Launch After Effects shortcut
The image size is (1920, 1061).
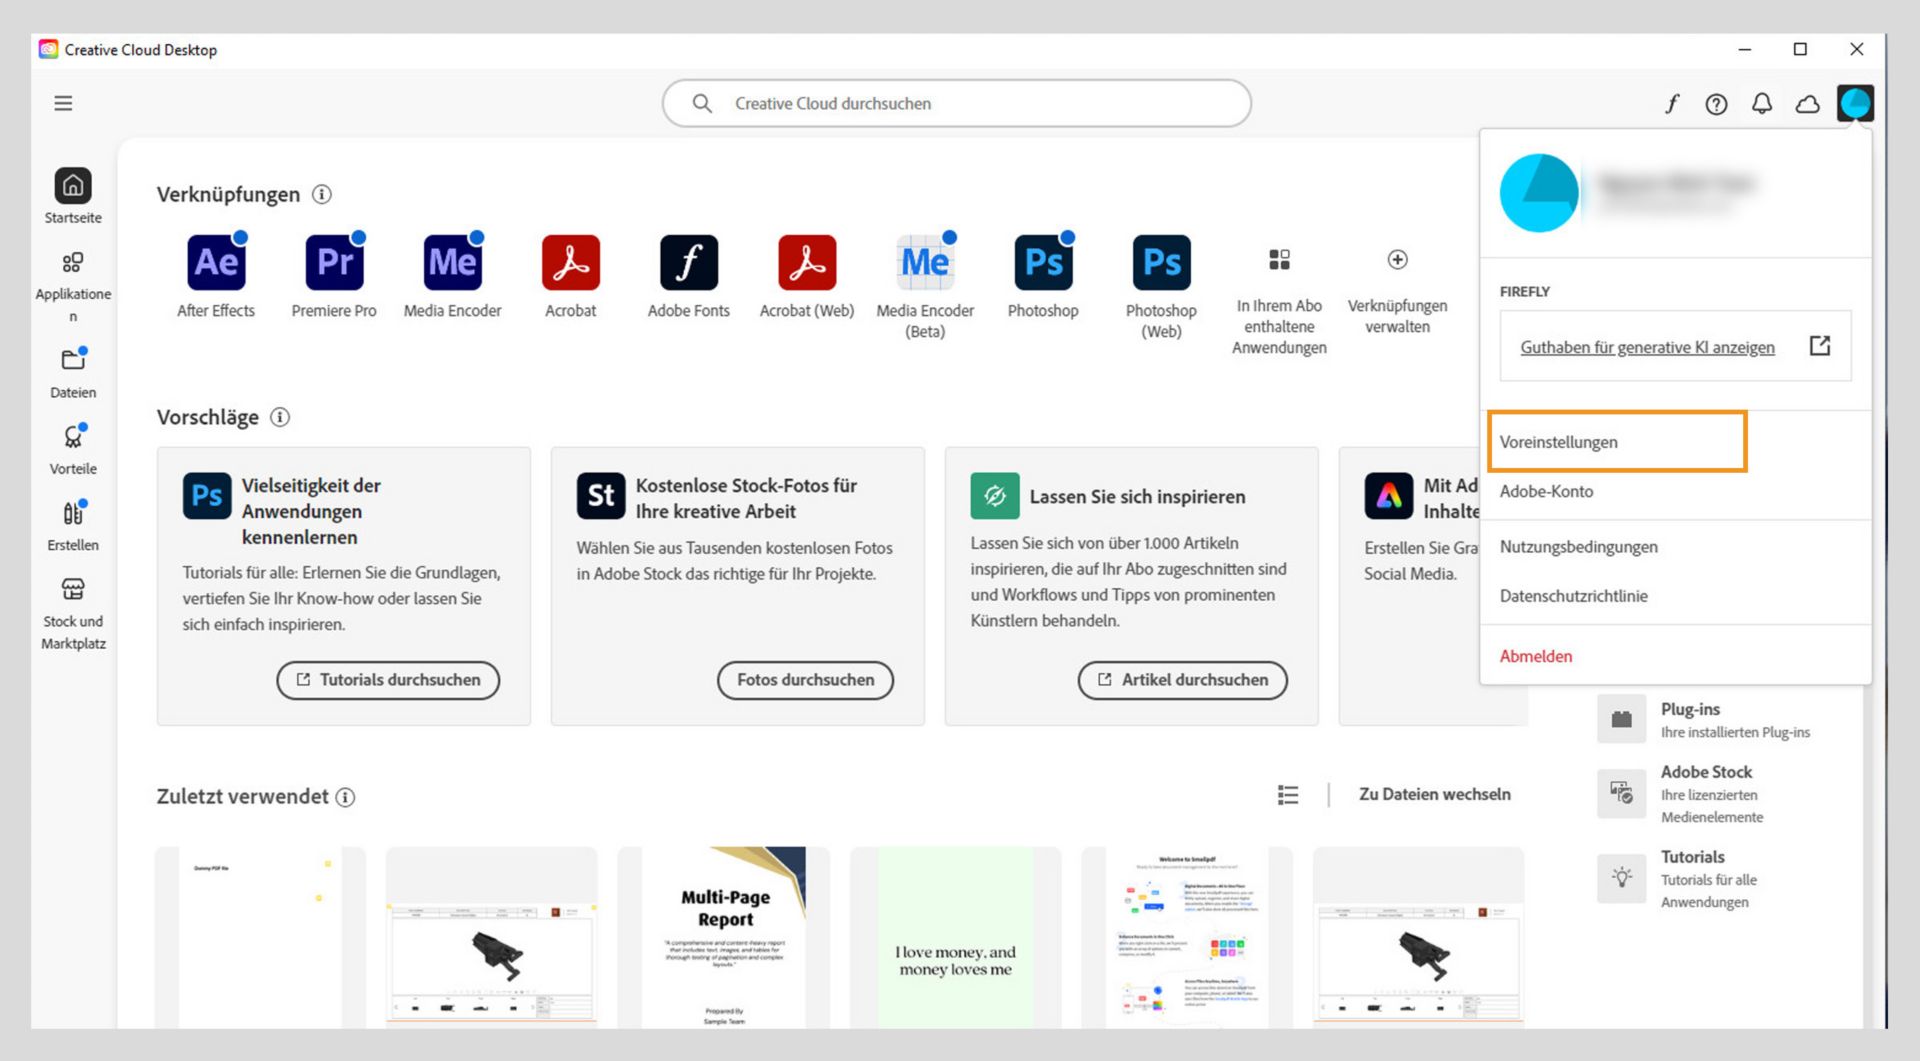point(216,262)
